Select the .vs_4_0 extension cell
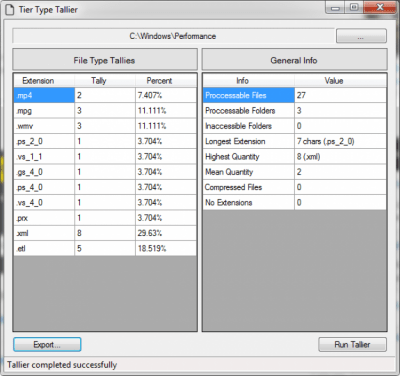 click(44, 203)
